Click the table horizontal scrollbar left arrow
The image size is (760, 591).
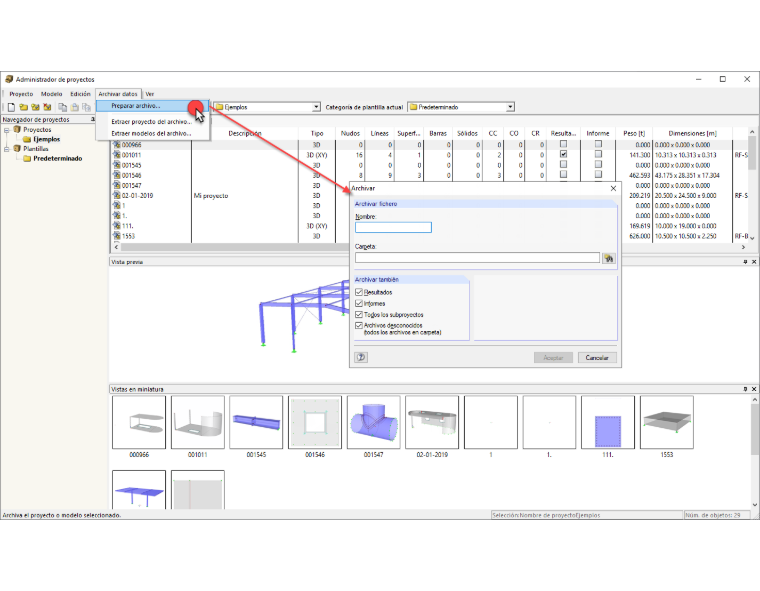coord(116,247)
